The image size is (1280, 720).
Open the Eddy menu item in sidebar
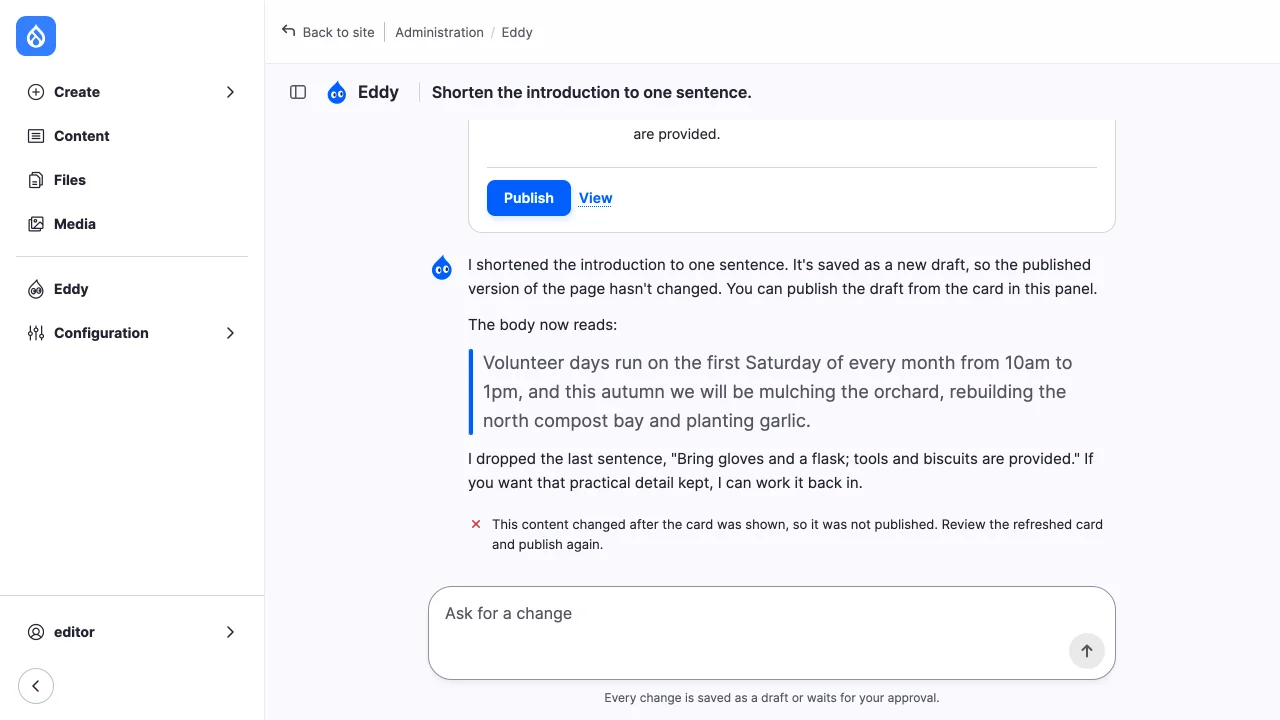(x=132, y=289)
